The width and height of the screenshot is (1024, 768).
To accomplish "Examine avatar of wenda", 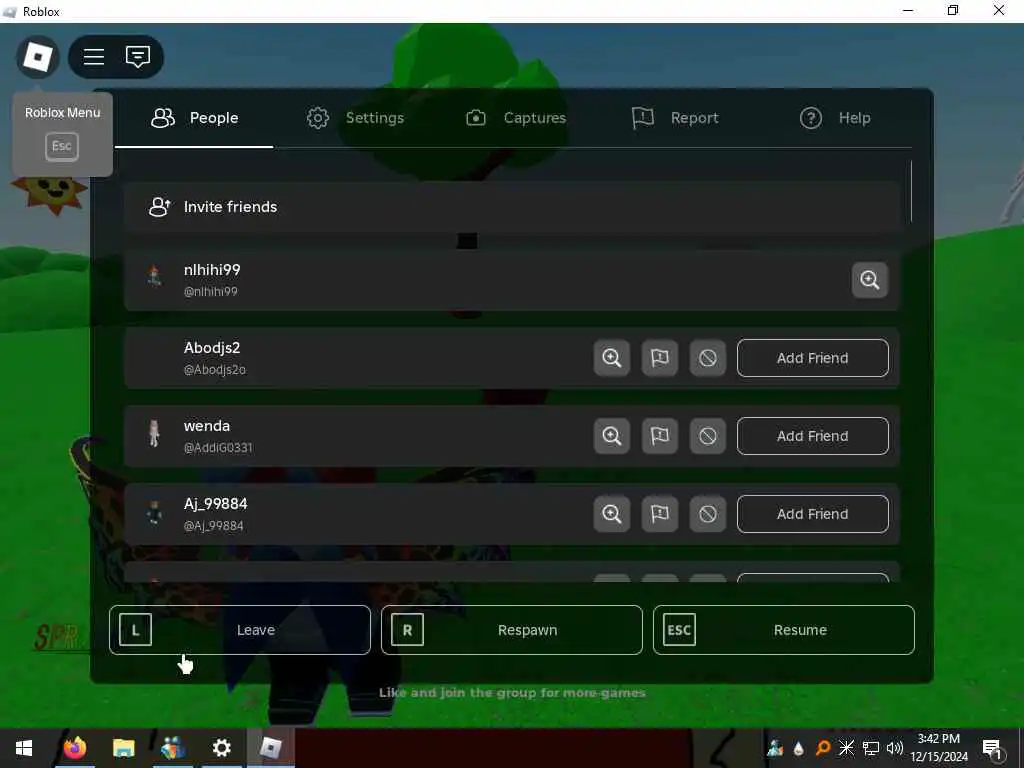I will coord(612,436).
